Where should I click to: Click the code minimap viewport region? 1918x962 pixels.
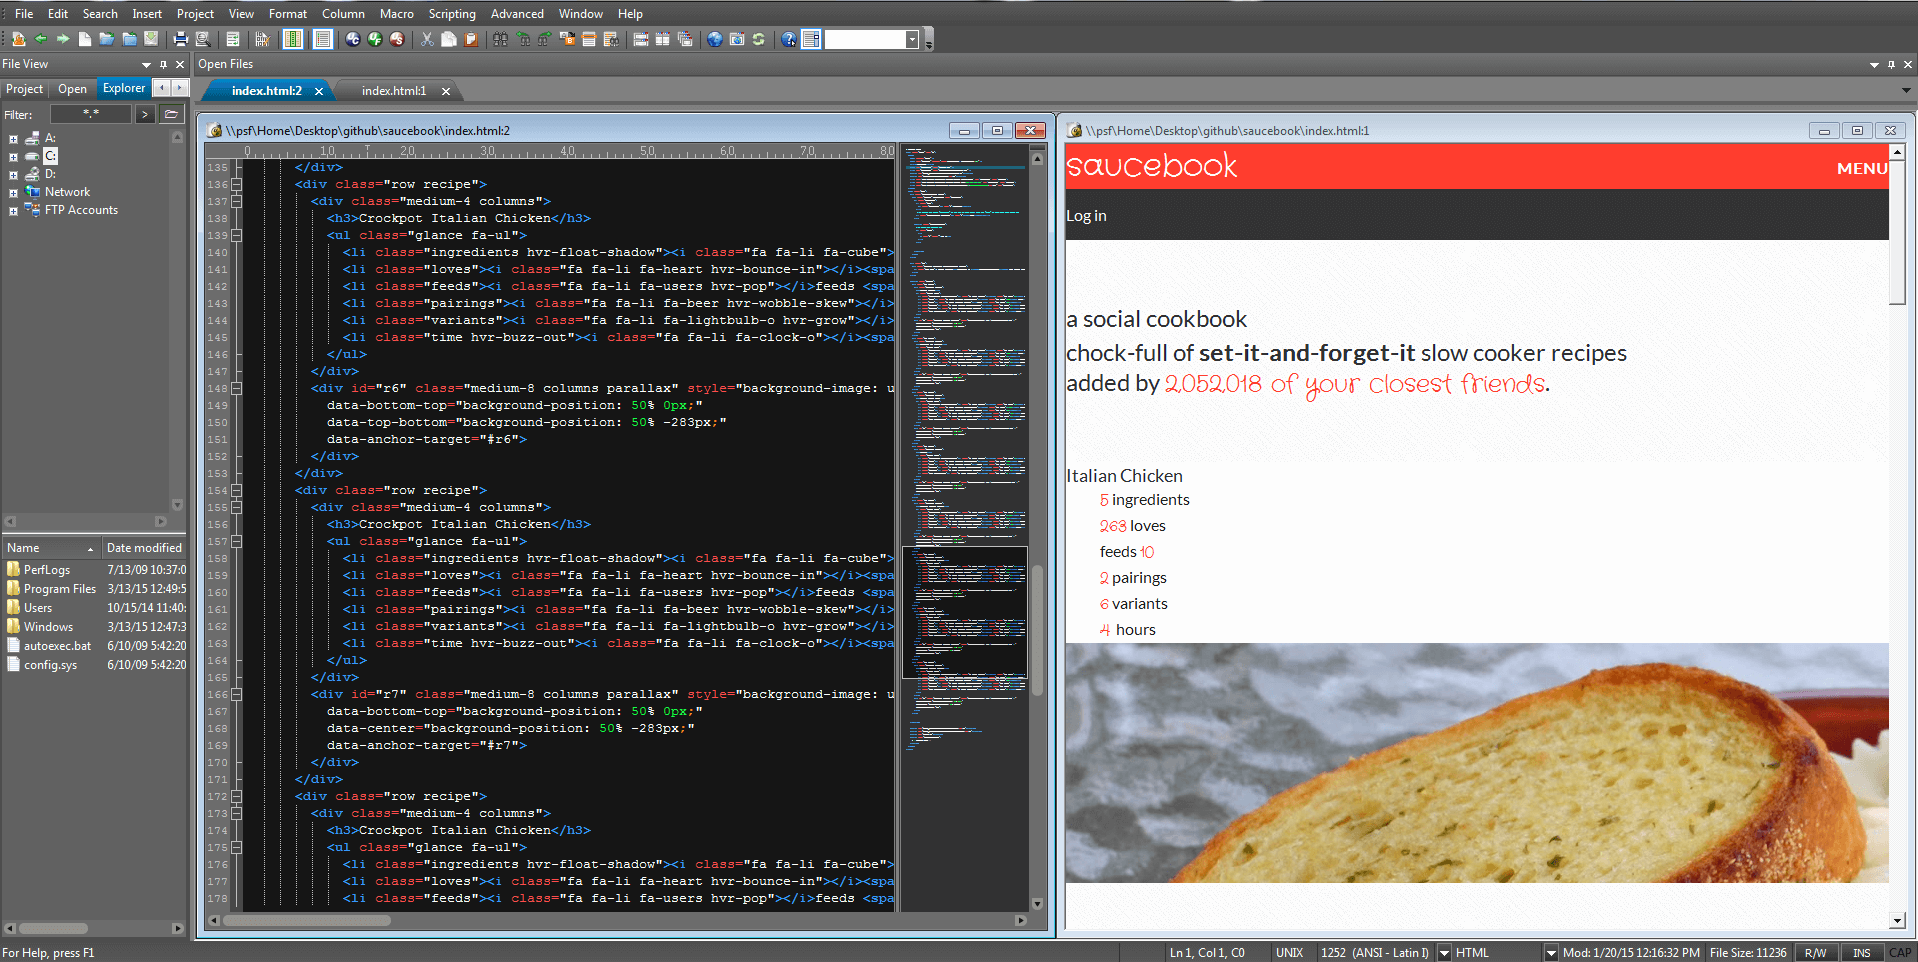point(965,612)
